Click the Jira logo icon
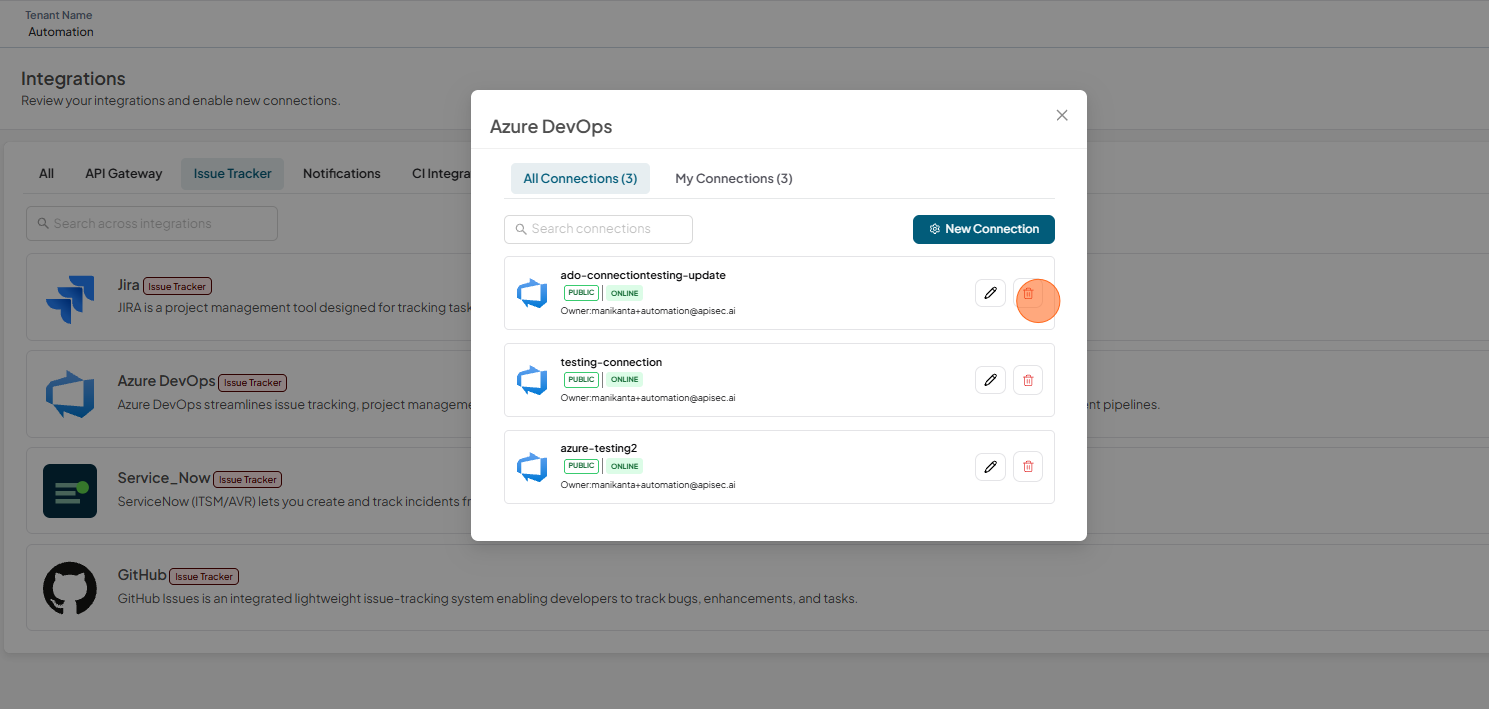This screenshot has height=709, width=1489. point(70,298)
